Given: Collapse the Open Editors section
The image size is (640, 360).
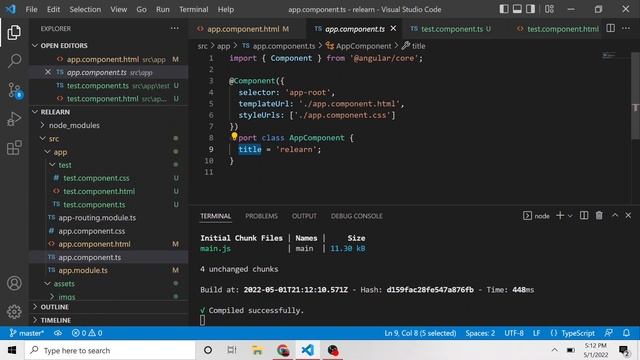Looking at the screenshot, I should pyautogui.click(x=35, y=45).
